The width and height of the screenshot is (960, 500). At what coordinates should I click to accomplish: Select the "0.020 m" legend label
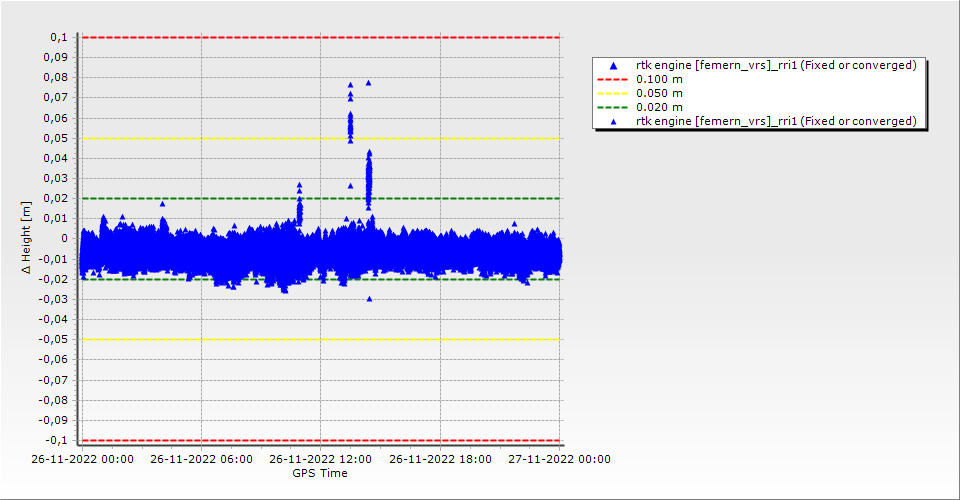(660, 107)
